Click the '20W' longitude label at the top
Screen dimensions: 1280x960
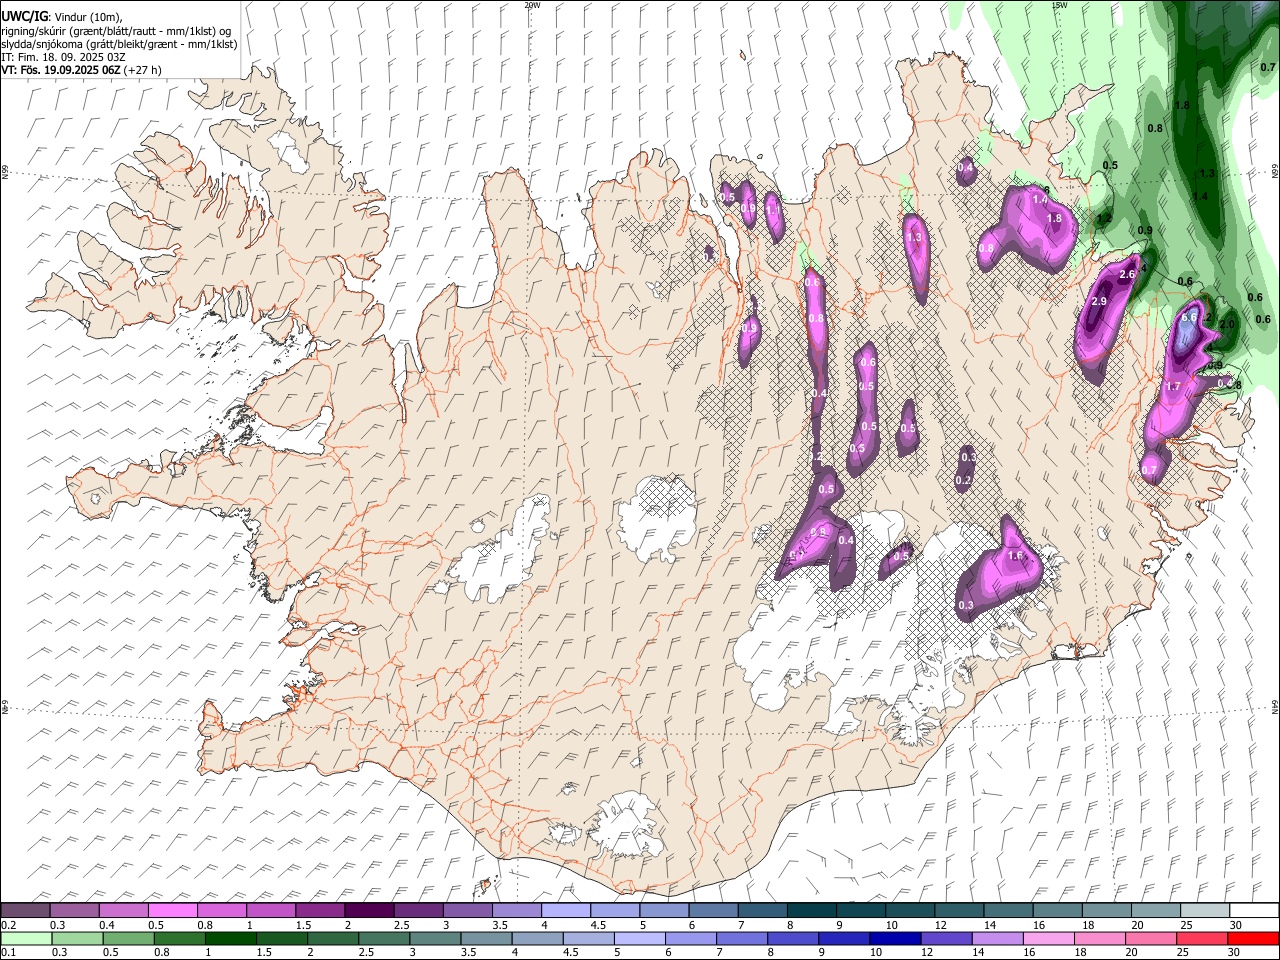point(532,5)
